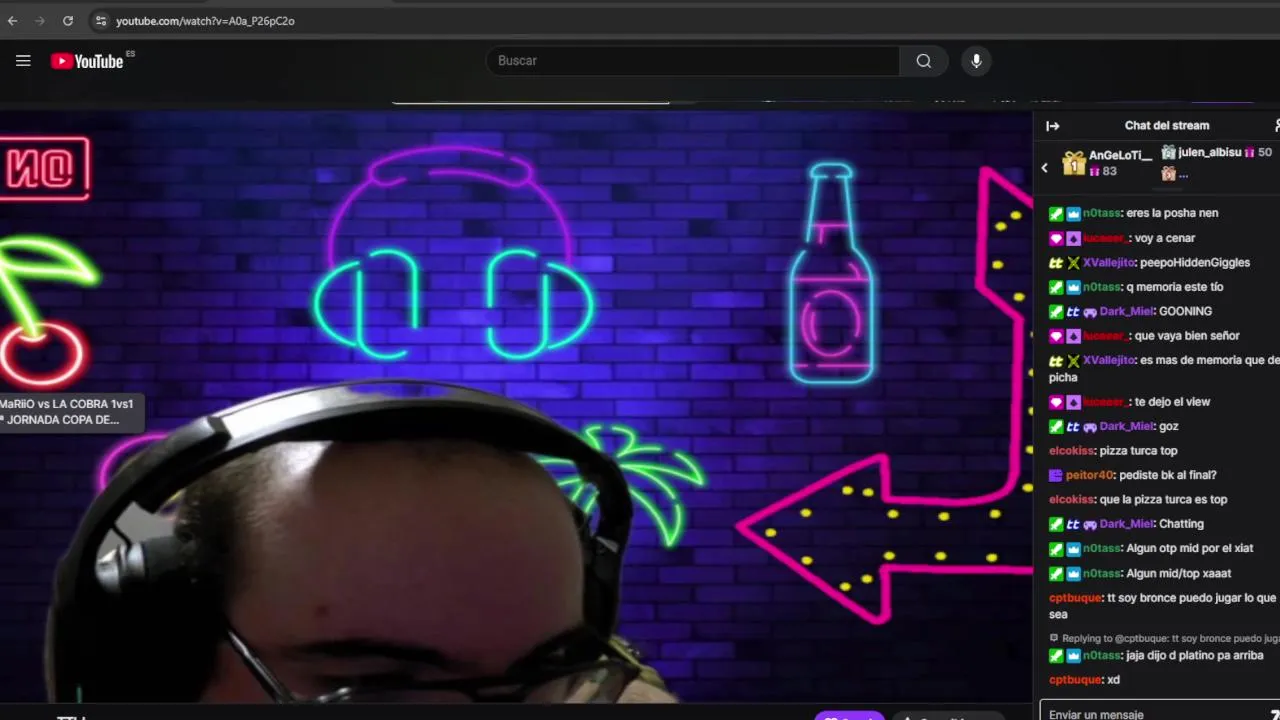Expand gift leaderboard with left chevron
The width and height of the screenshot is (1280, 720).
pyautogui.click(x=1045, y=168)
